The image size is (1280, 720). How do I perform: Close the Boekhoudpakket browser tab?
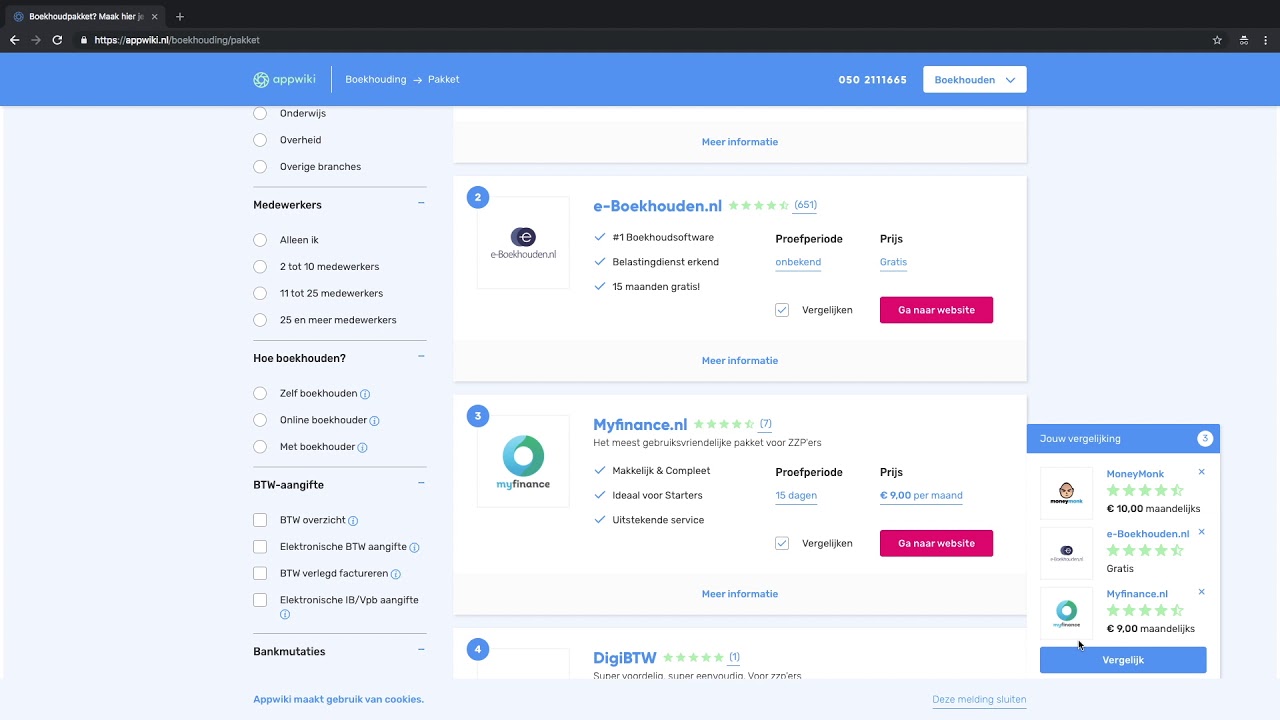point(154,17)
